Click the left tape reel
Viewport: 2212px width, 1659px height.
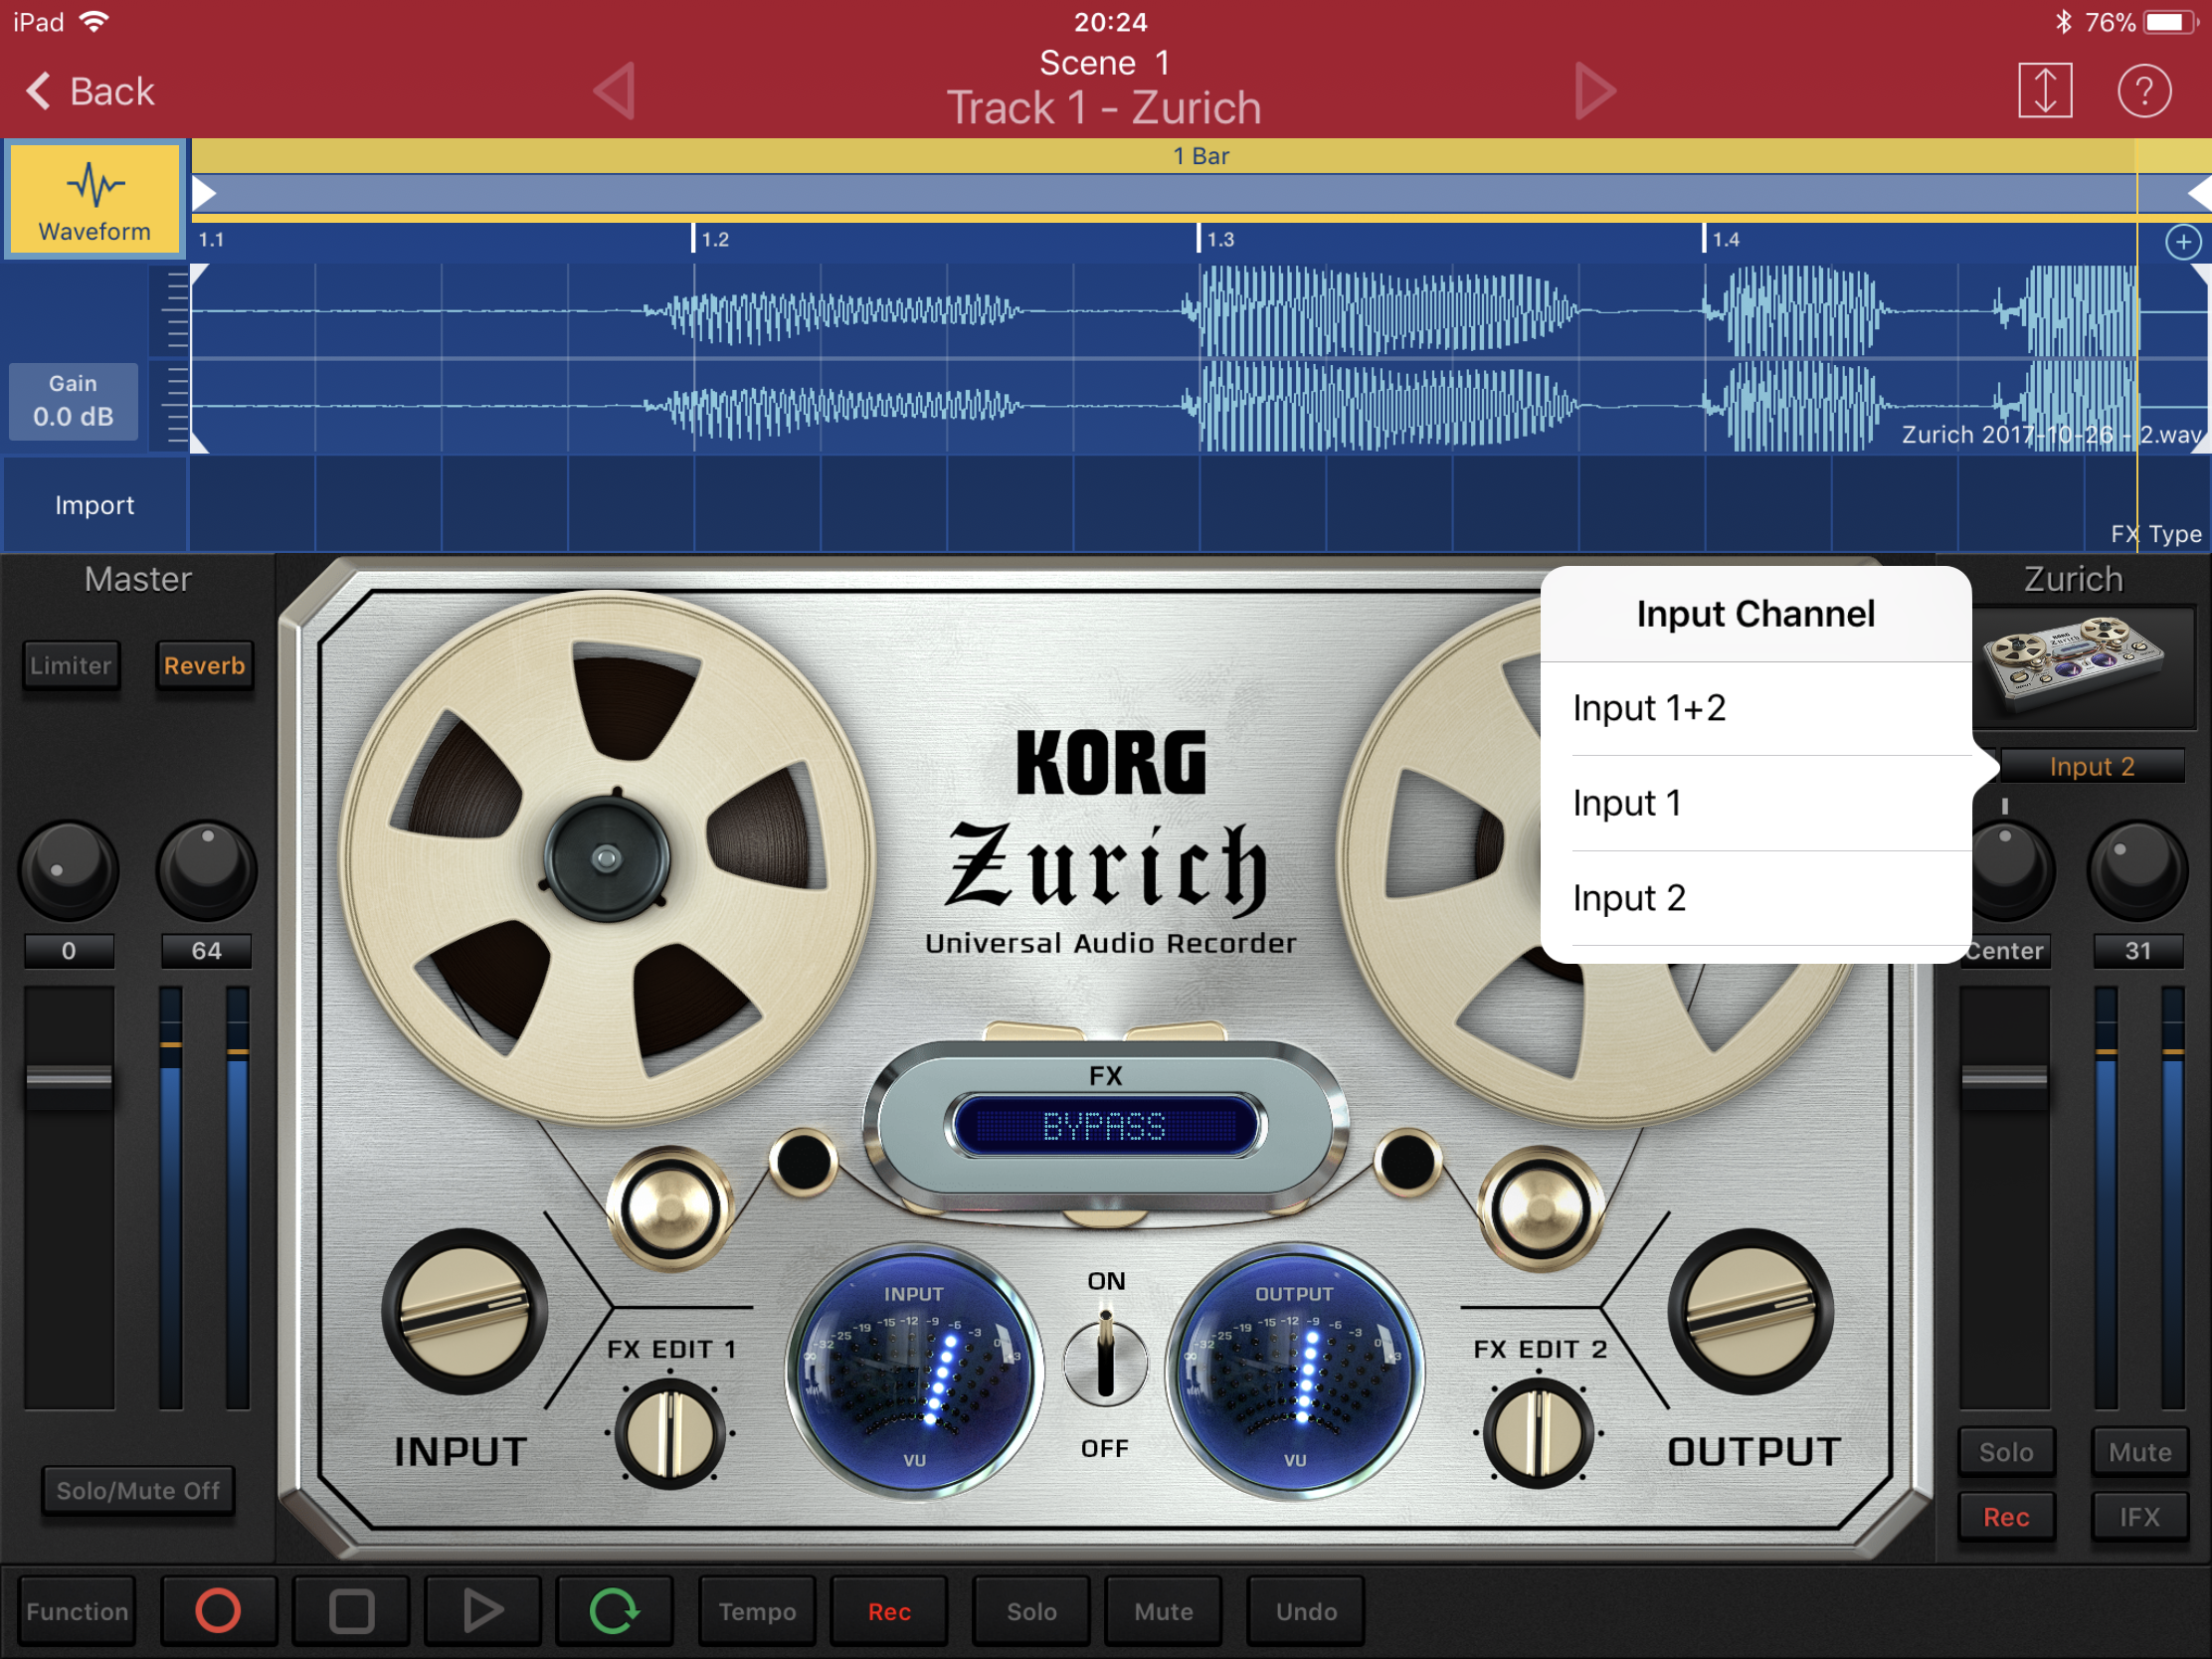(x=606, y=859)
